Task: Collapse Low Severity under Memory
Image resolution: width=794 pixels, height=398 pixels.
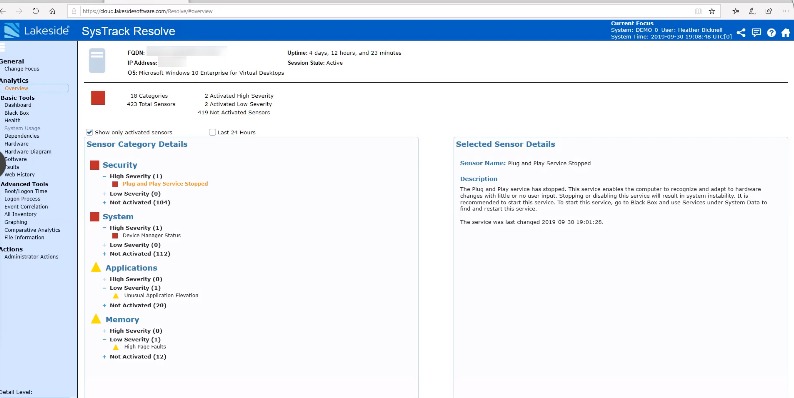Action: coord(104,340)
